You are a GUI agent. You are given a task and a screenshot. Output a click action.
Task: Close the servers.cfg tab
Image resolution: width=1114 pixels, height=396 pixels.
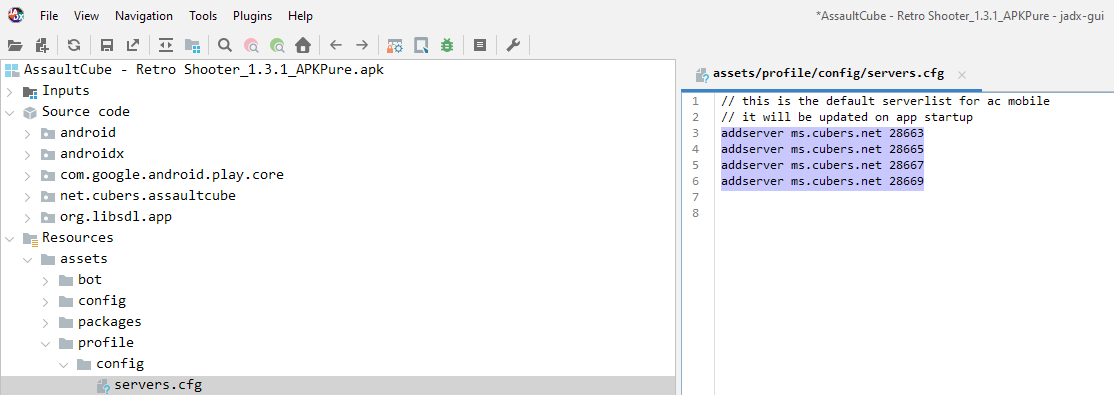point(962,75)
